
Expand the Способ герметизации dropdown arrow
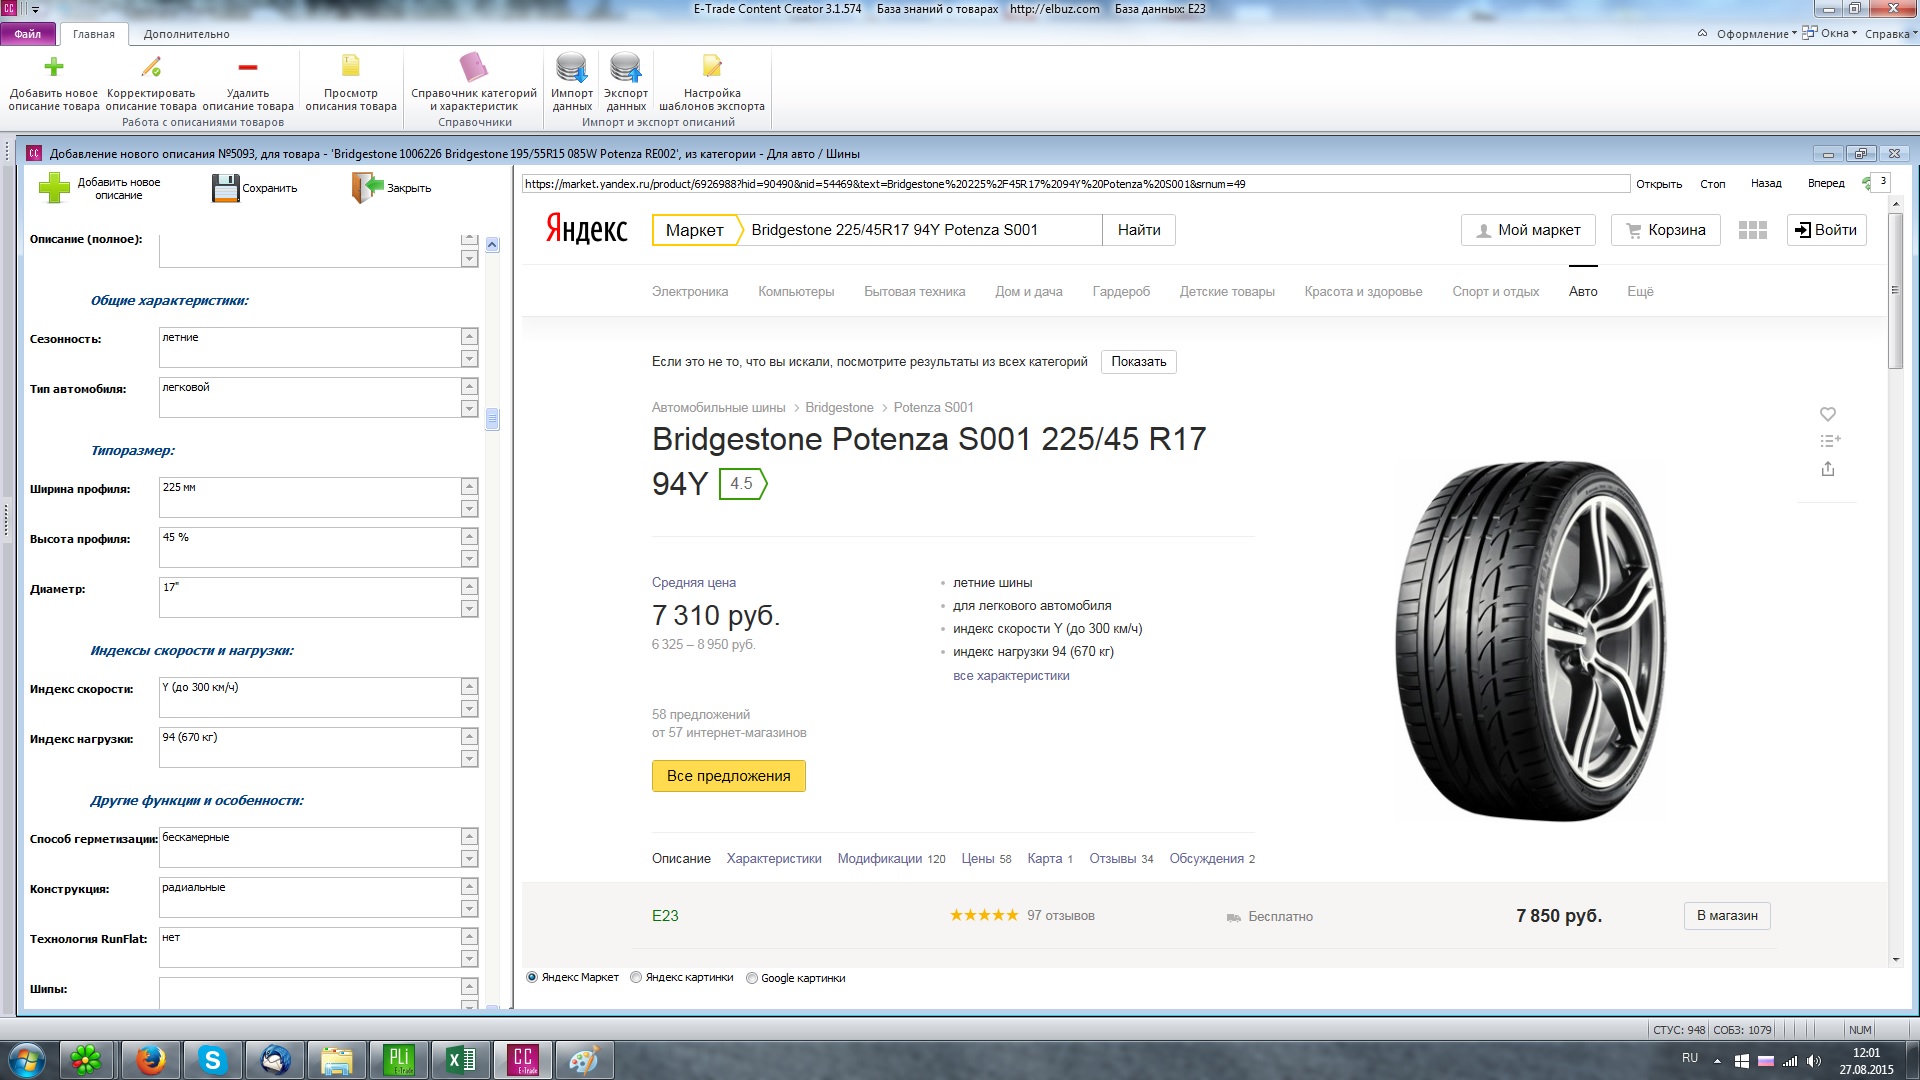pyautogui.click(x=469, y=859)
